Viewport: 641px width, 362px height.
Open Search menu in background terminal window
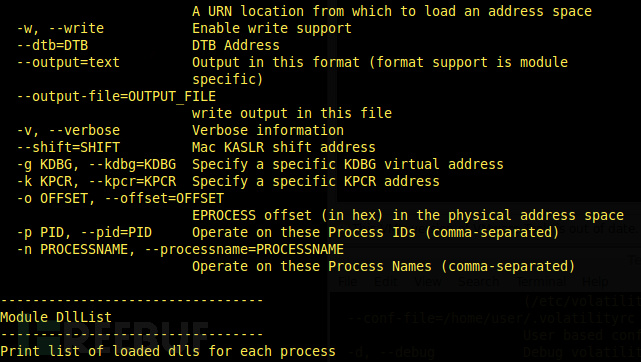point(478,282)
